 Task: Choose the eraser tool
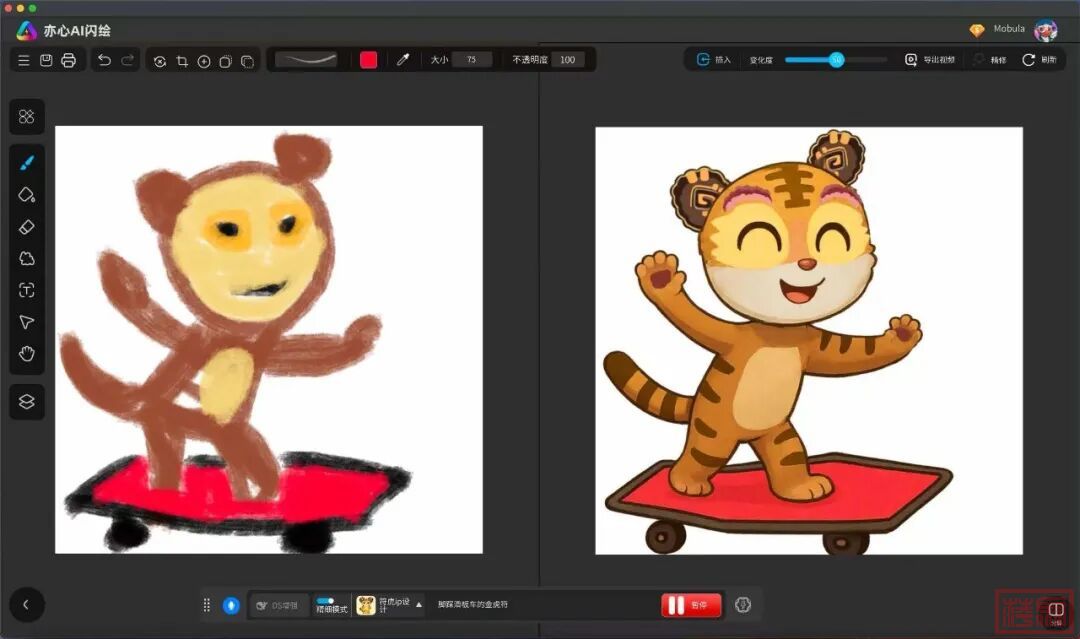coord(27,227)
